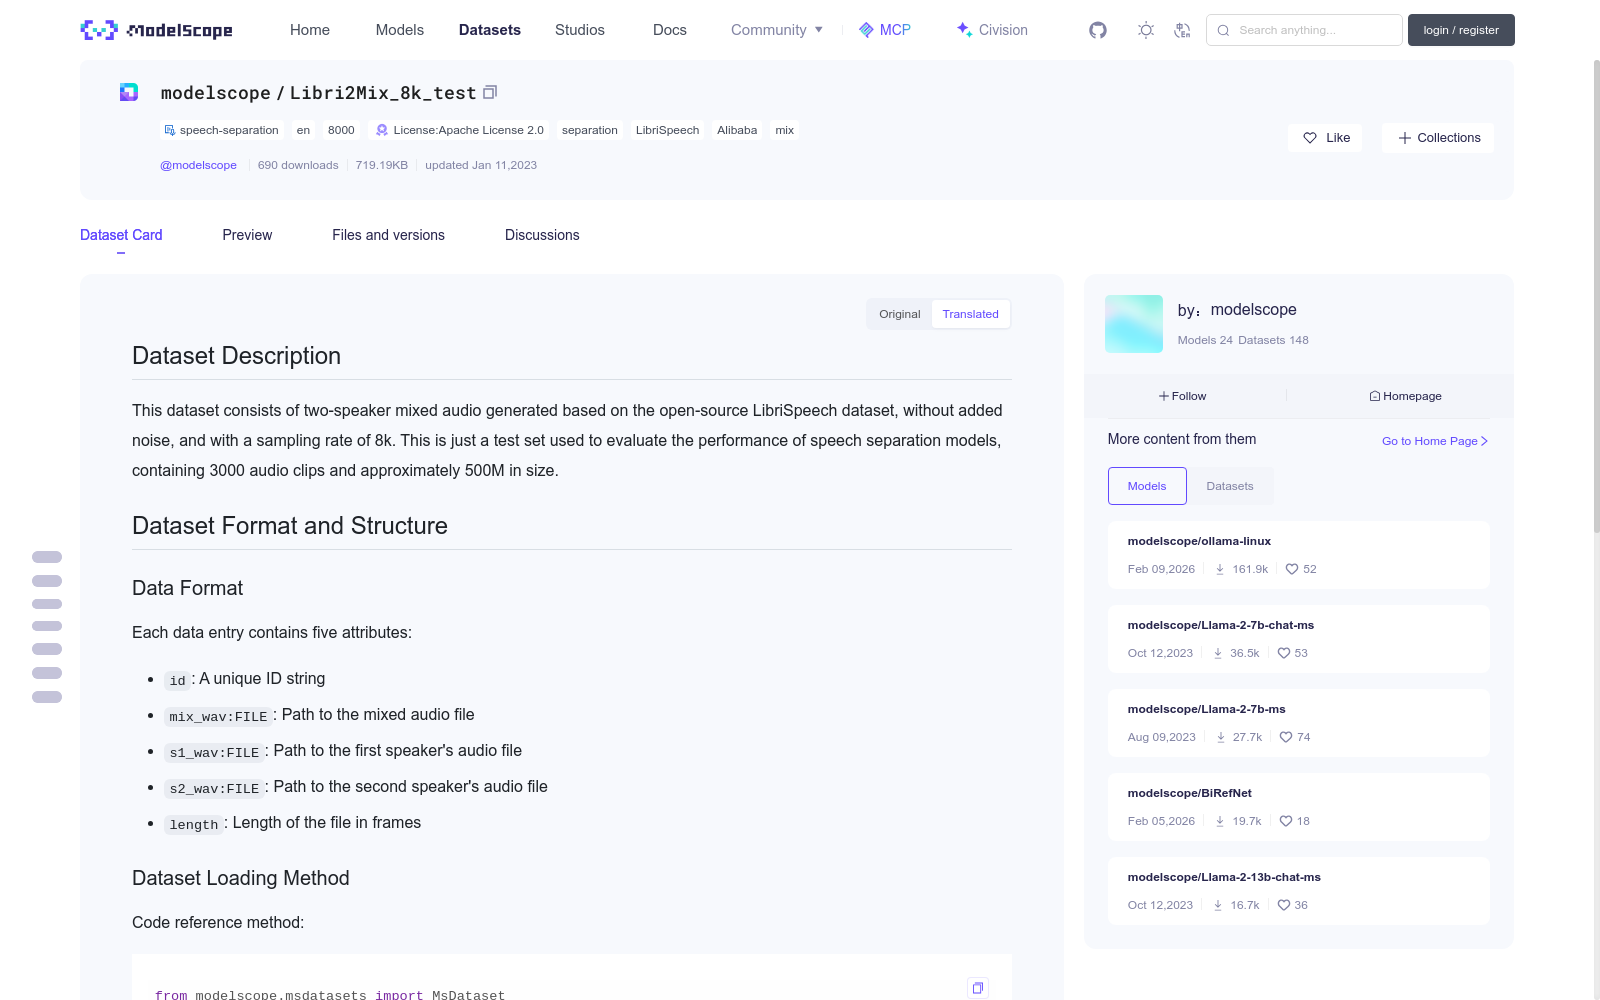Click the dataset avatar icon beside the title
Image resolution: width=1600 pixels, height=1000 pixels.
click(x=129, y=92)
